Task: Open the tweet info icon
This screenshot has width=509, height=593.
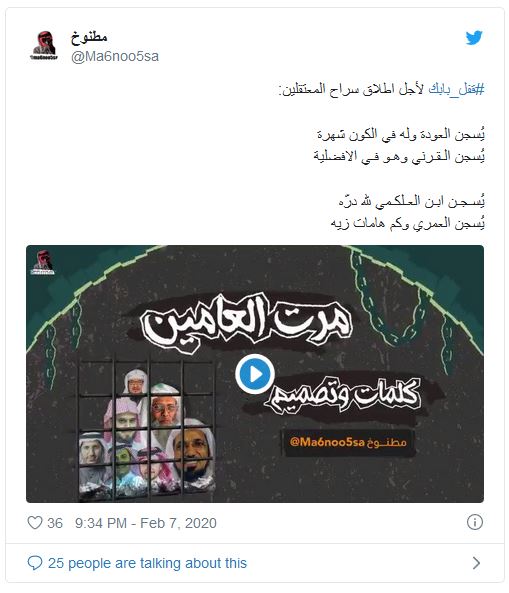Action: pos(475,522)
